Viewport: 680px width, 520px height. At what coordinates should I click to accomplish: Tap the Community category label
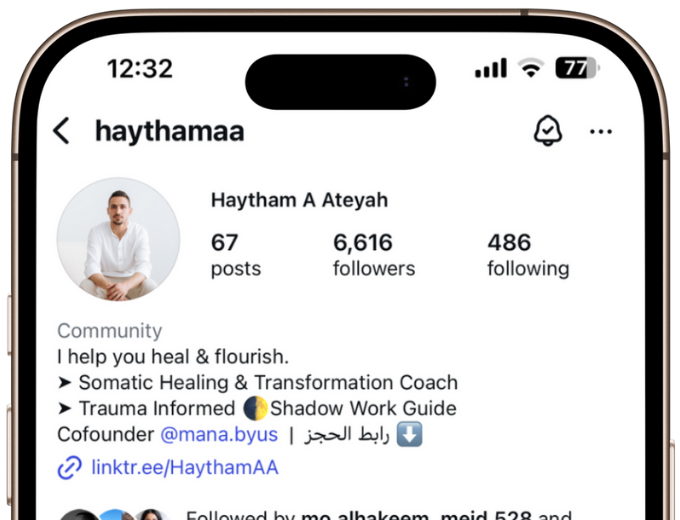[x=110, y=330]
